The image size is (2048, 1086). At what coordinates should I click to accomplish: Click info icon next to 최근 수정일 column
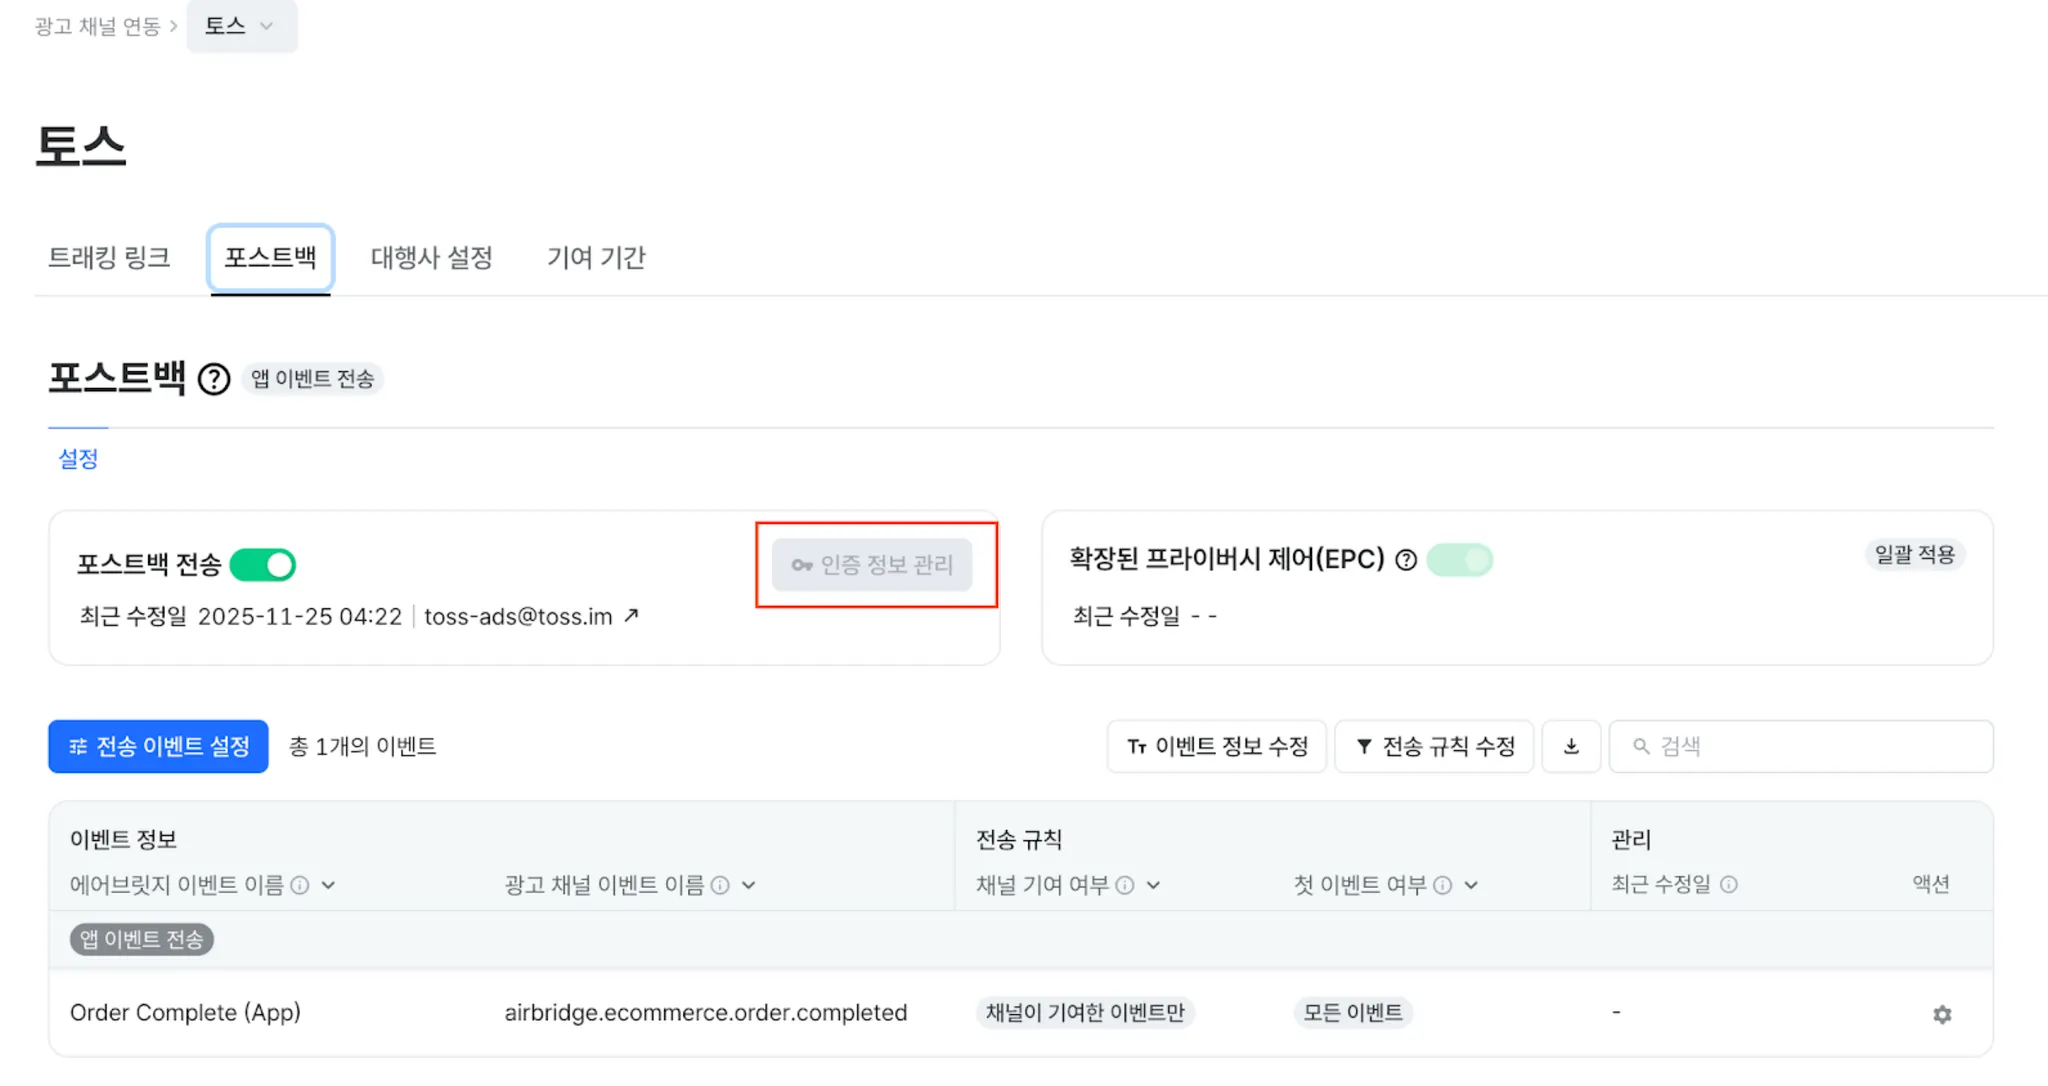1729,885
